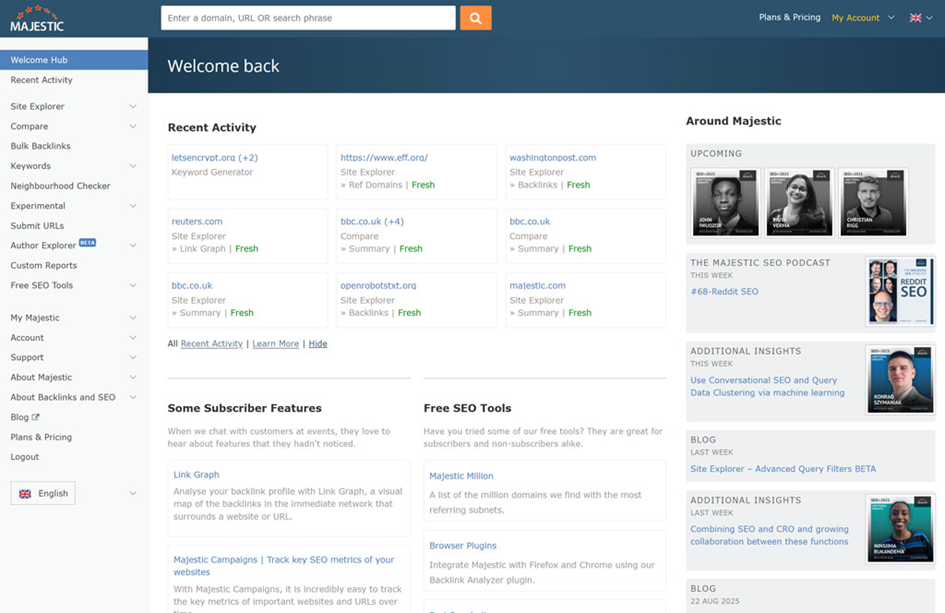Expand the Account sidebar section
This screenshot has height=613, width=945.
[x=133, y=338]
